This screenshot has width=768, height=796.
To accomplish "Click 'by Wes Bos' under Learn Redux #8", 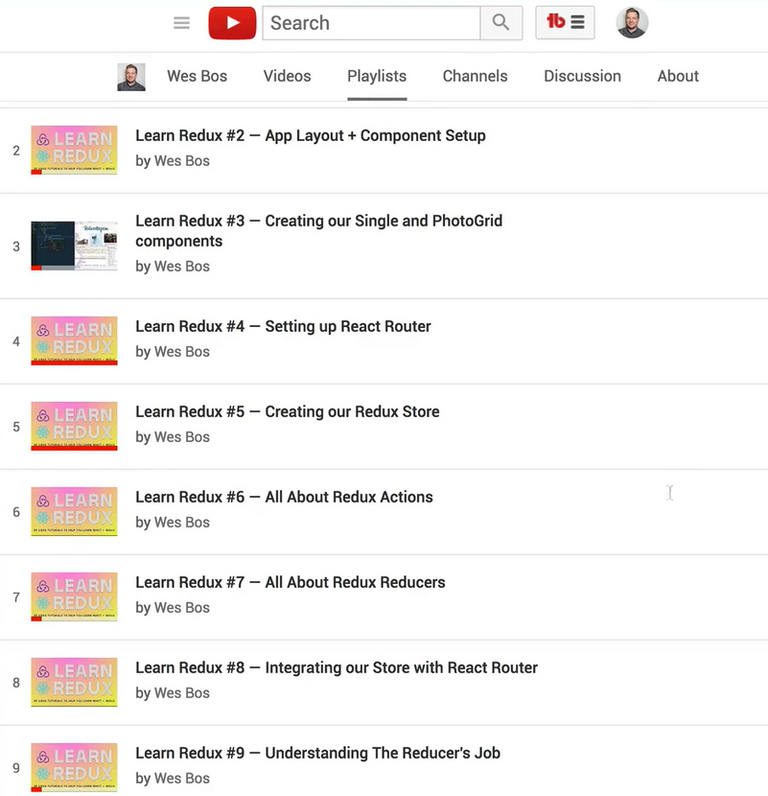I will tap(172, 693).
